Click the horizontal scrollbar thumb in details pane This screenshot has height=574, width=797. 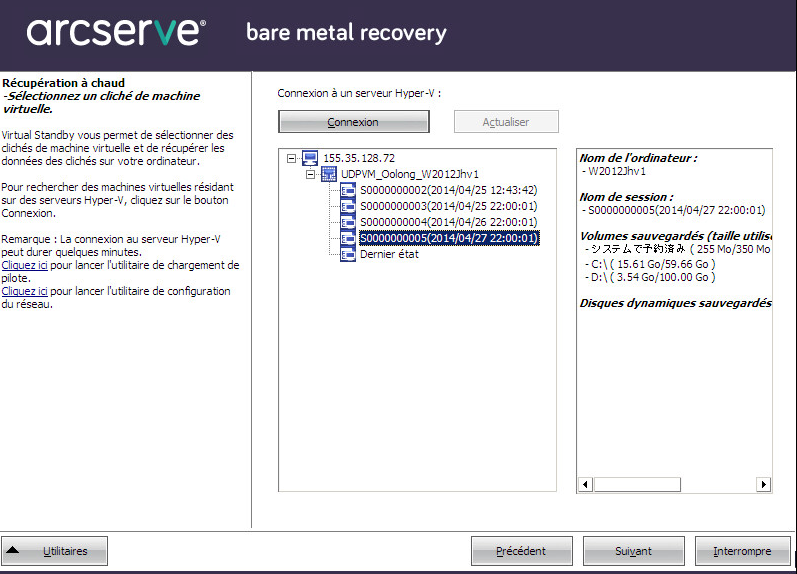pos(637,484)
